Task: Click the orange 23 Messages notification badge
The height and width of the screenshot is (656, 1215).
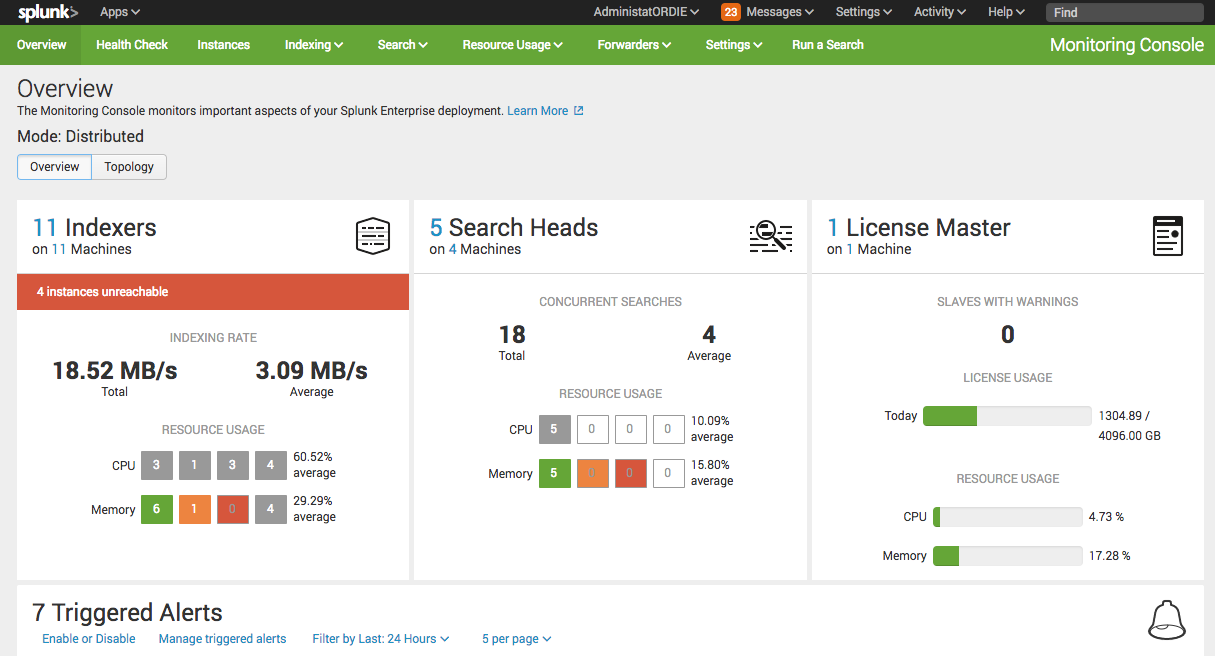Action: click(x=729, y=12)
